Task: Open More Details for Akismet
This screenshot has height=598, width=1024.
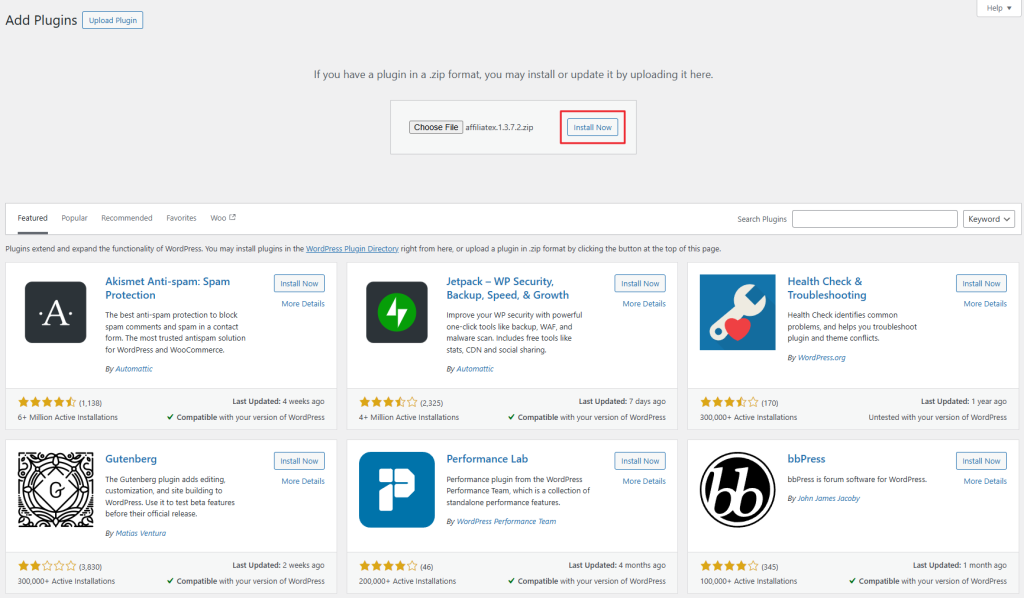Action: pos(303,304)
